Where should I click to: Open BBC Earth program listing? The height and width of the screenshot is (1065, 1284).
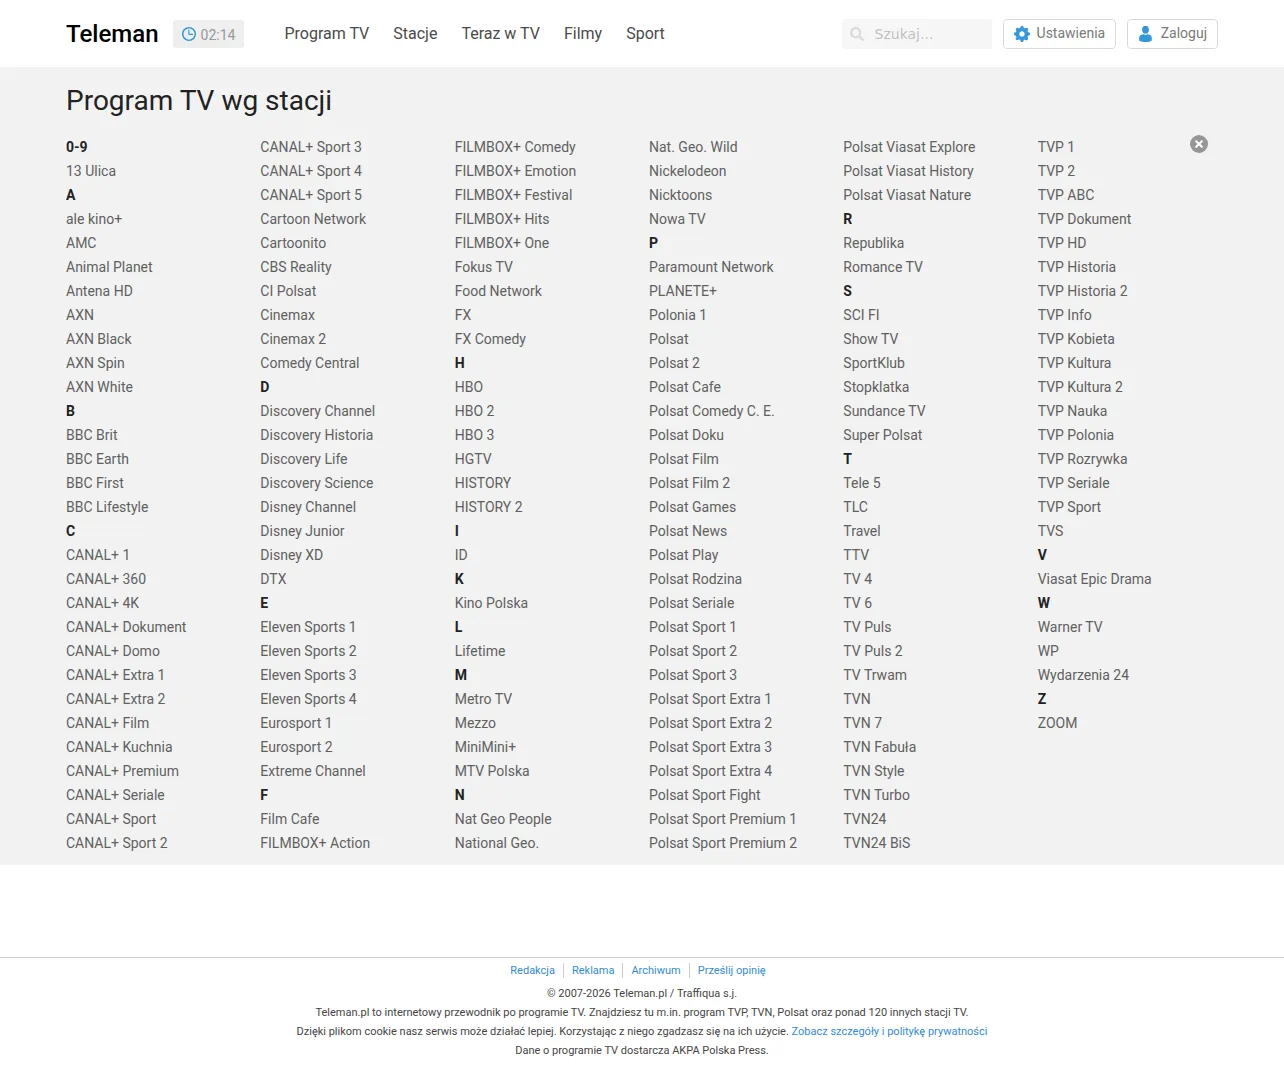point(97,459)
